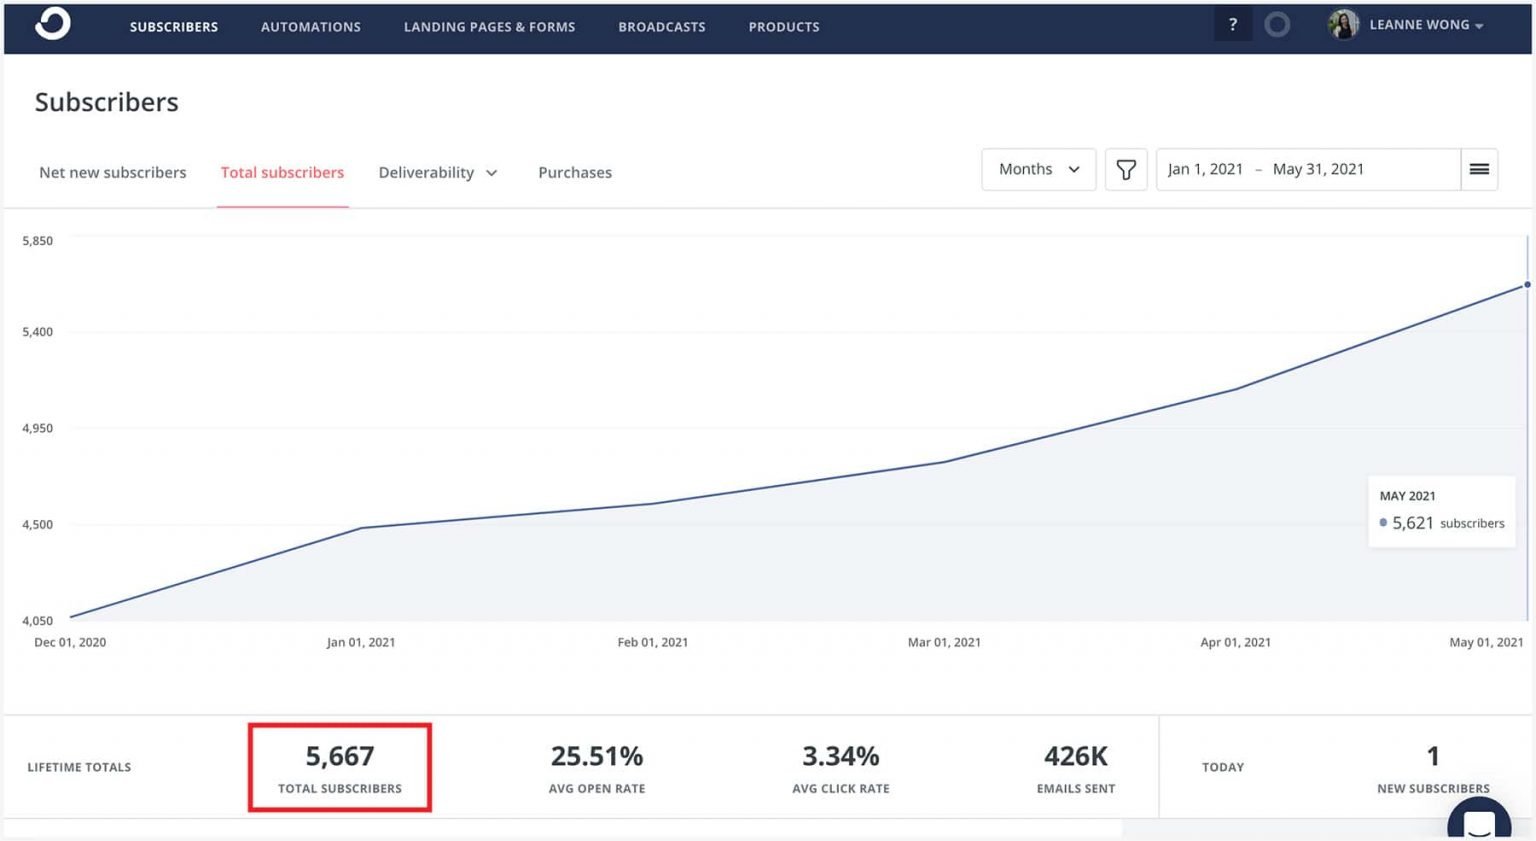Screen dimensions: 1536x841
Task: Click Leanne Wong's profile avatar
Action: click(1344, 24)
